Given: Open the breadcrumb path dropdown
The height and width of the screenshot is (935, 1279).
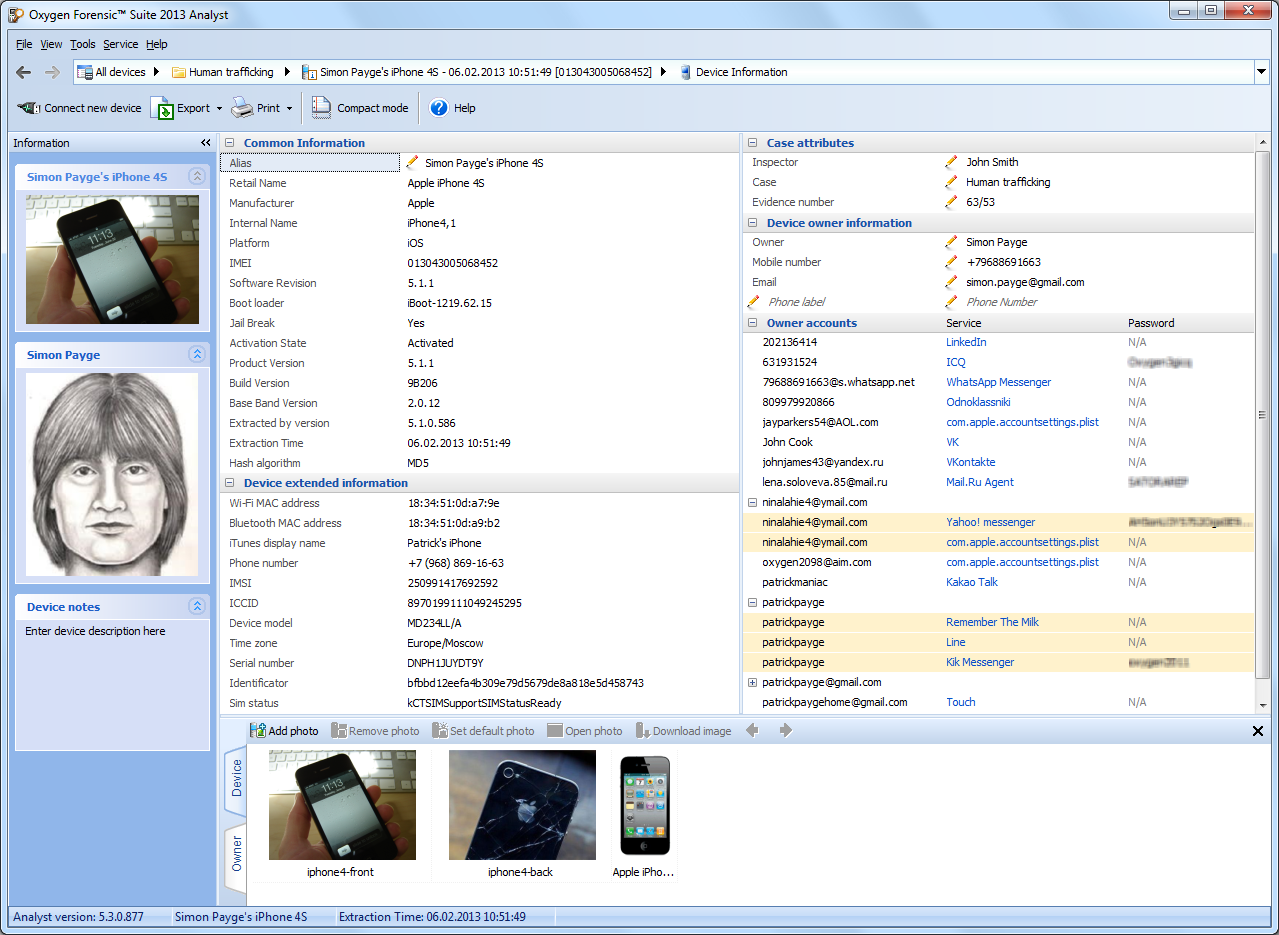Looking at the screenshot, I should (x=1260, y=72).
